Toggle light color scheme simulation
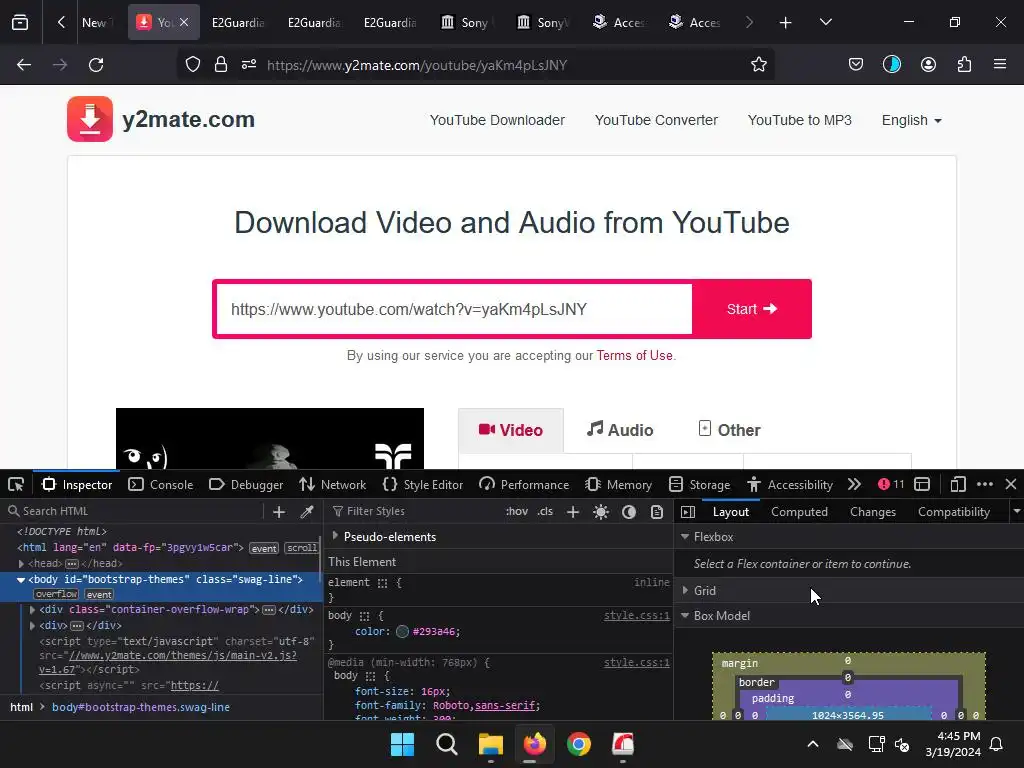Viewport: 1024px width, 768px height. coord(601,512)
